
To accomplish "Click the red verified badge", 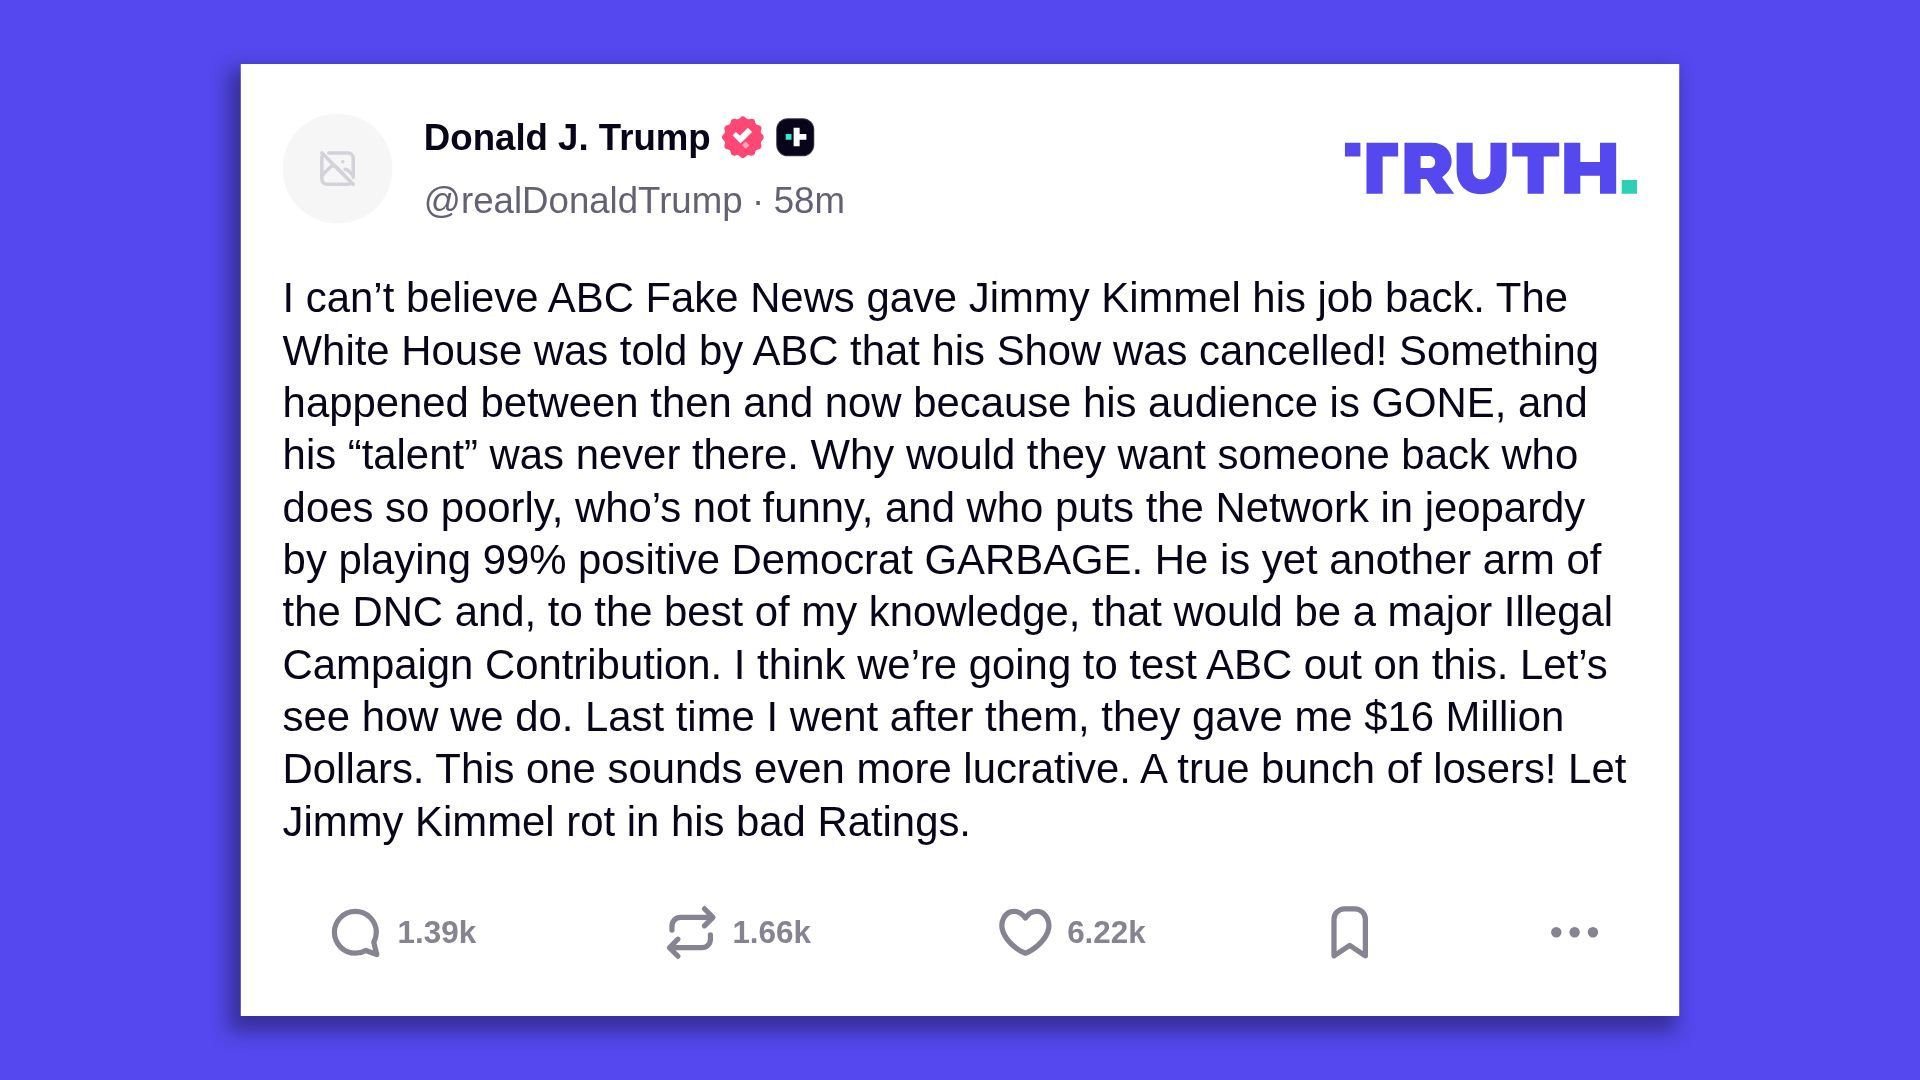I will tap(743, 137).
